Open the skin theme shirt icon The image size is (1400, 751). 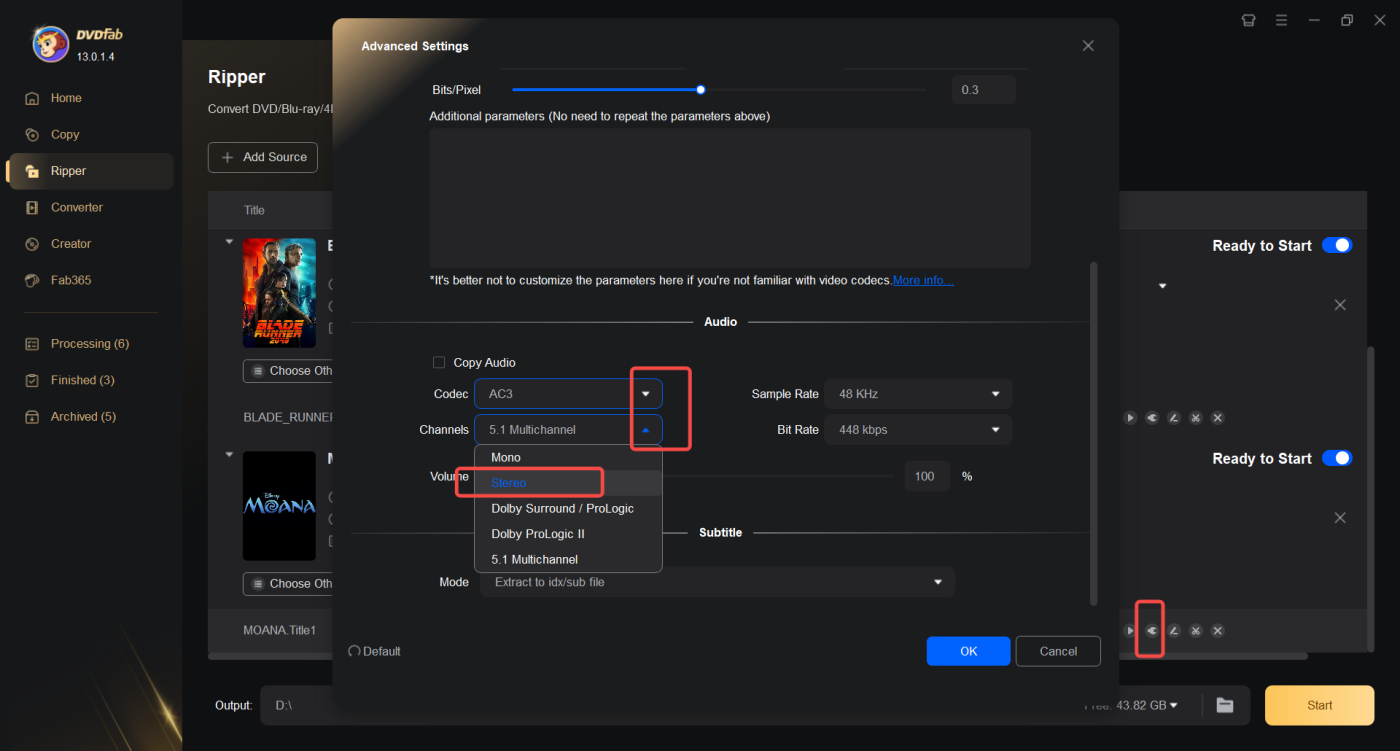click(1248, 20)
